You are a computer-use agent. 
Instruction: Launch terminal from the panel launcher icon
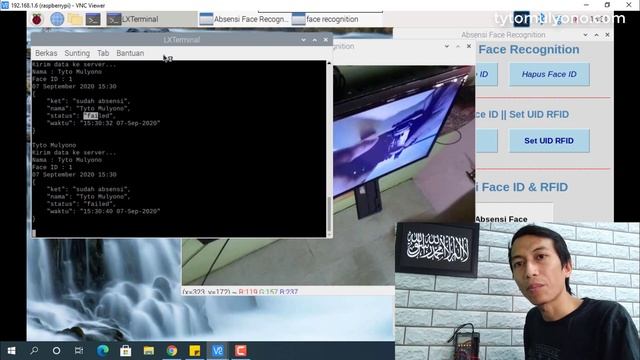[93, 19]
